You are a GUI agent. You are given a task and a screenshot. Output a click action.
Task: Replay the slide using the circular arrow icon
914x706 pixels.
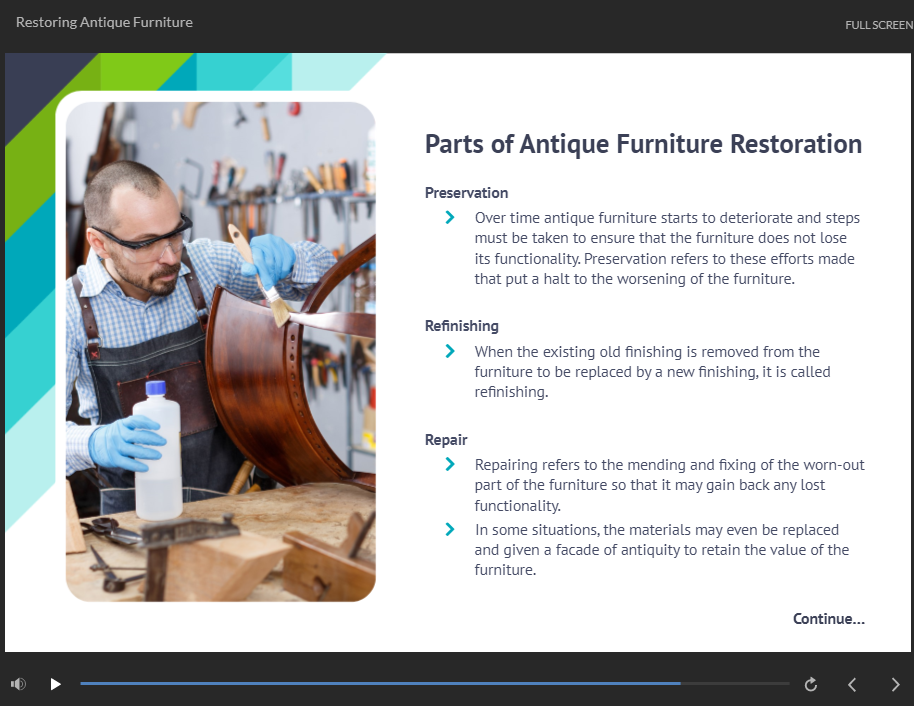(811, 684)
